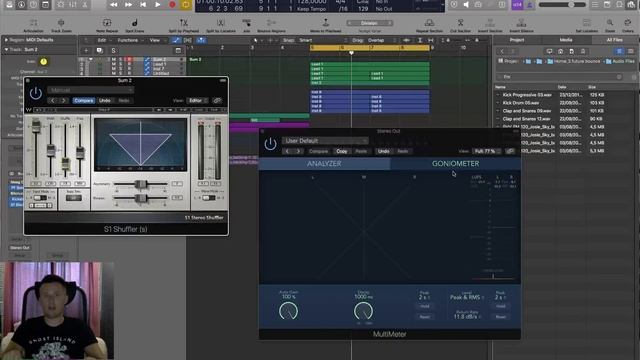This screenshot has width=640, height=360.
Task: Click the Note Repeat toolbar icon
Action: 107,23
